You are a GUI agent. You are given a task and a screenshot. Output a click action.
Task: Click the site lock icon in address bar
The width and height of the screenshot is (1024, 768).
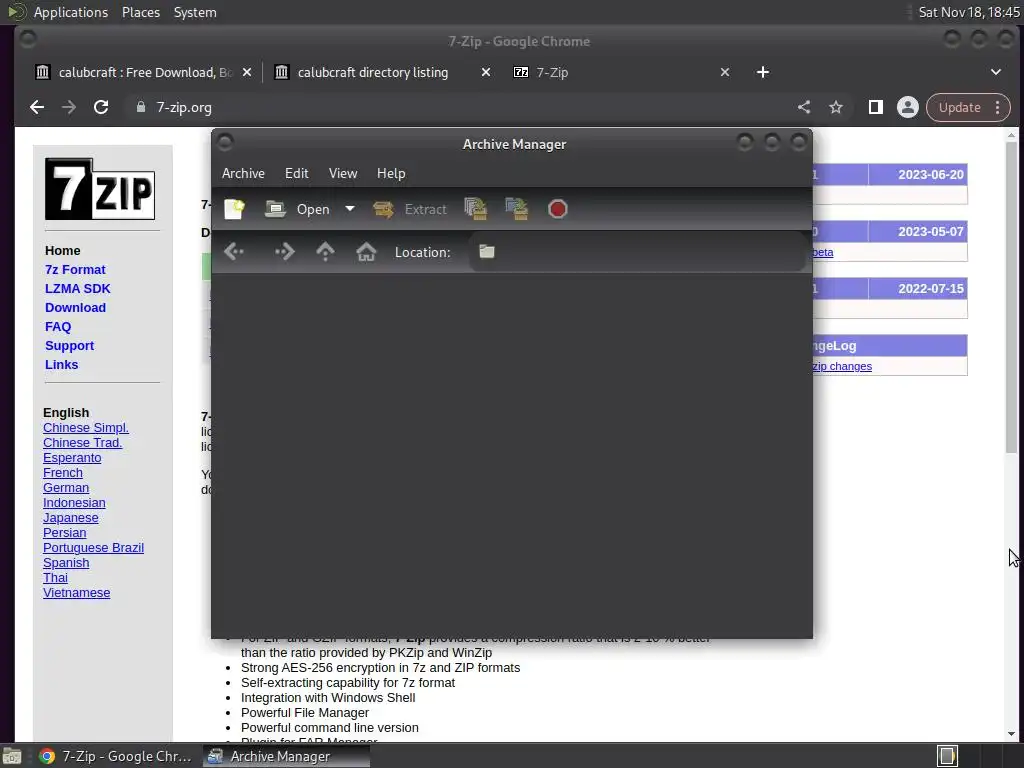[x=140, y=107]
